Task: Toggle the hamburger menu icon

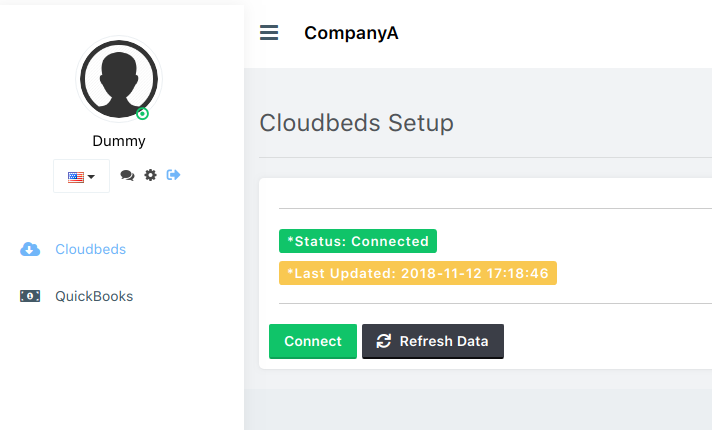Action: point(269,33)
